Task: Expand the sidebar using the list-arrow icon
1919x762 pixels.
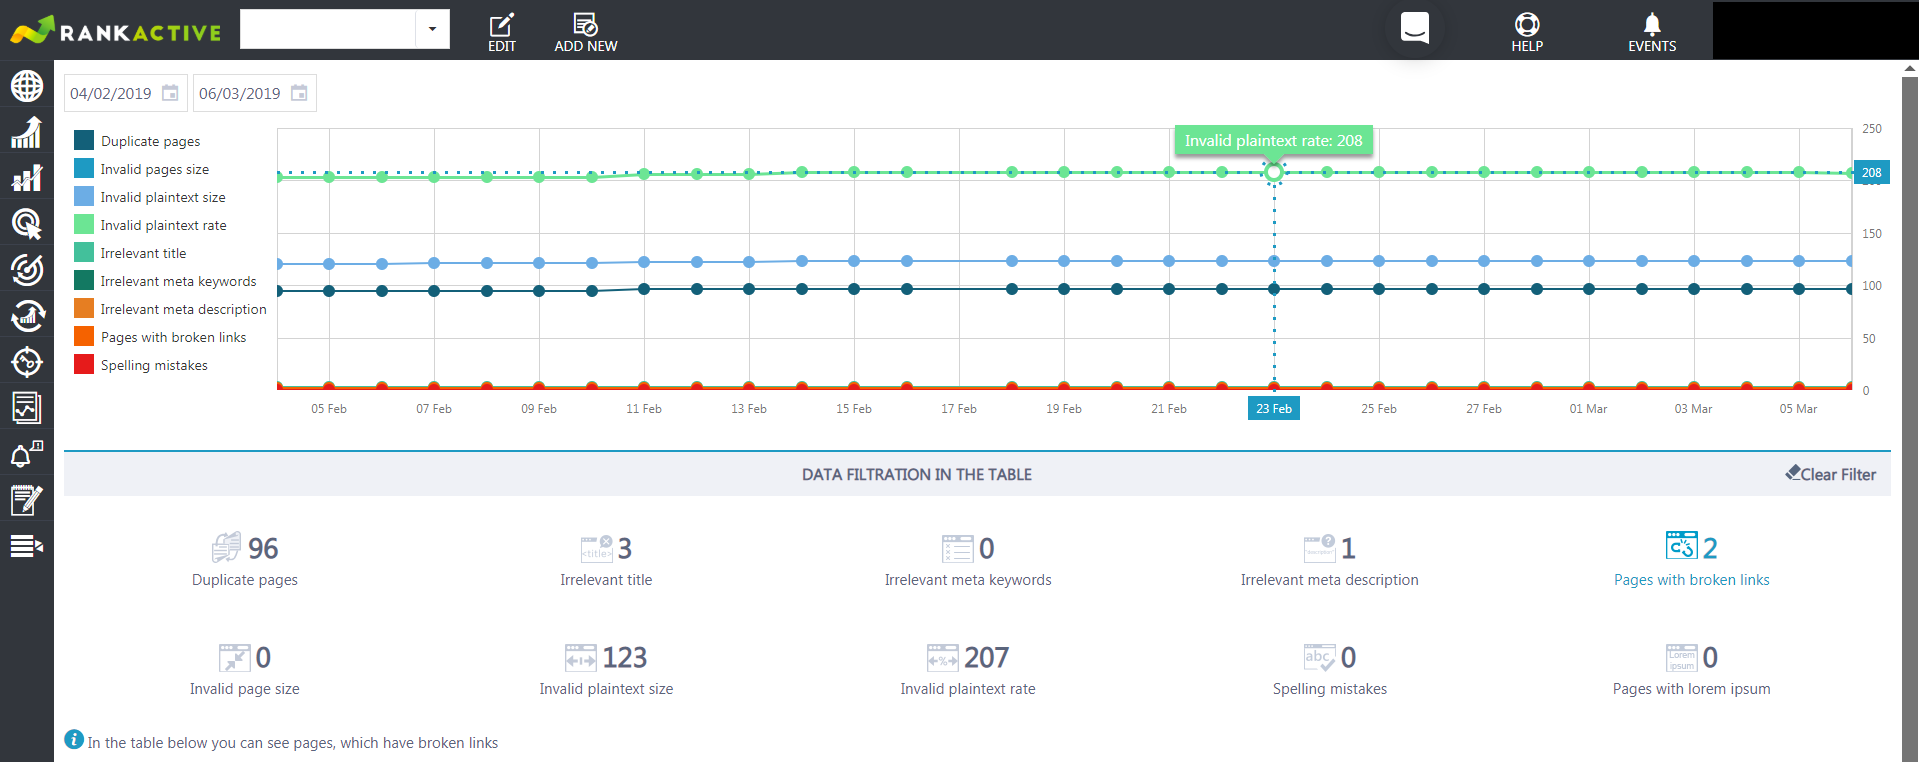Action: pyautogui.click(x=27, y=546)
